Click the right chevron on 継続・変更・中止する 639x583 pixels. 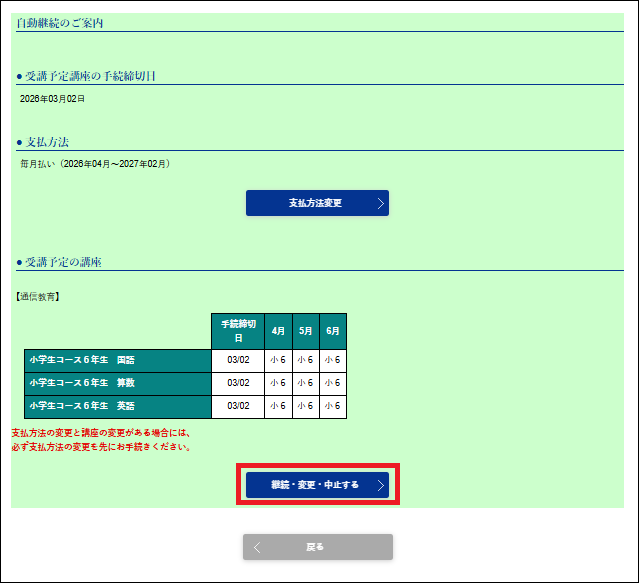[380, 485]
